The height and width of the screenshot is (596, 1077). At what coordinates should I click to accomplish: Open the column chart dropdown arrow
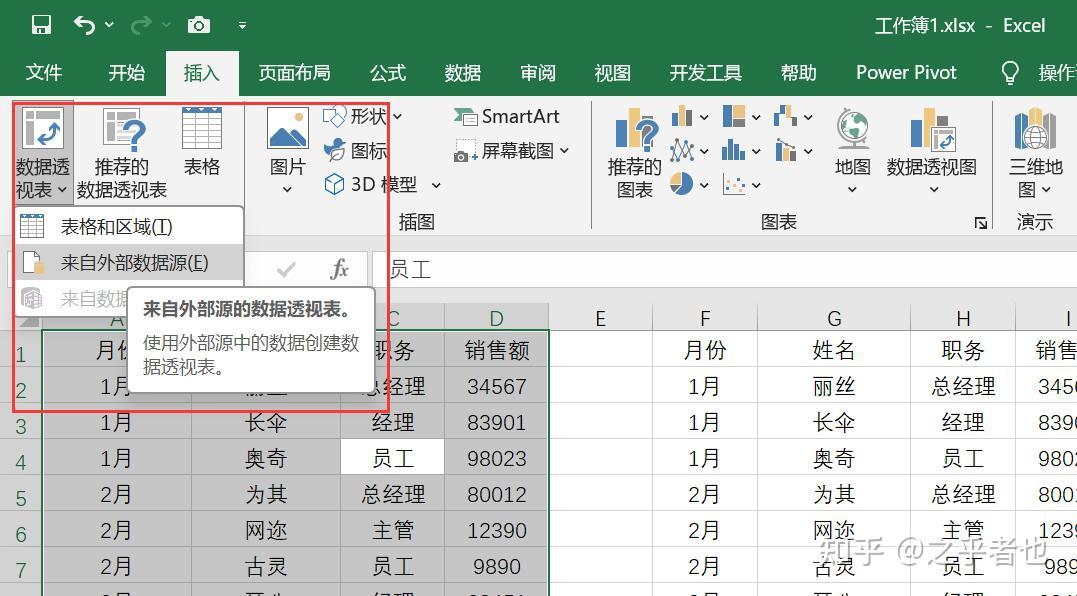click(x=714, y=116)
